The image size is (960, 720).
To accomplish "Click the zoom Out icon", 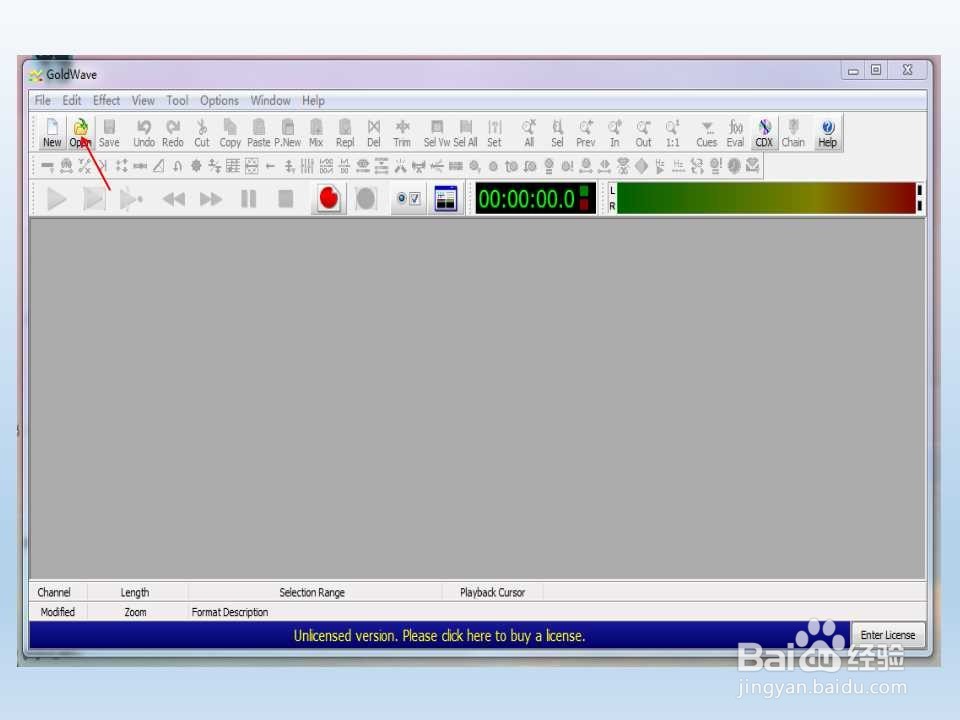I will [643, 133].
